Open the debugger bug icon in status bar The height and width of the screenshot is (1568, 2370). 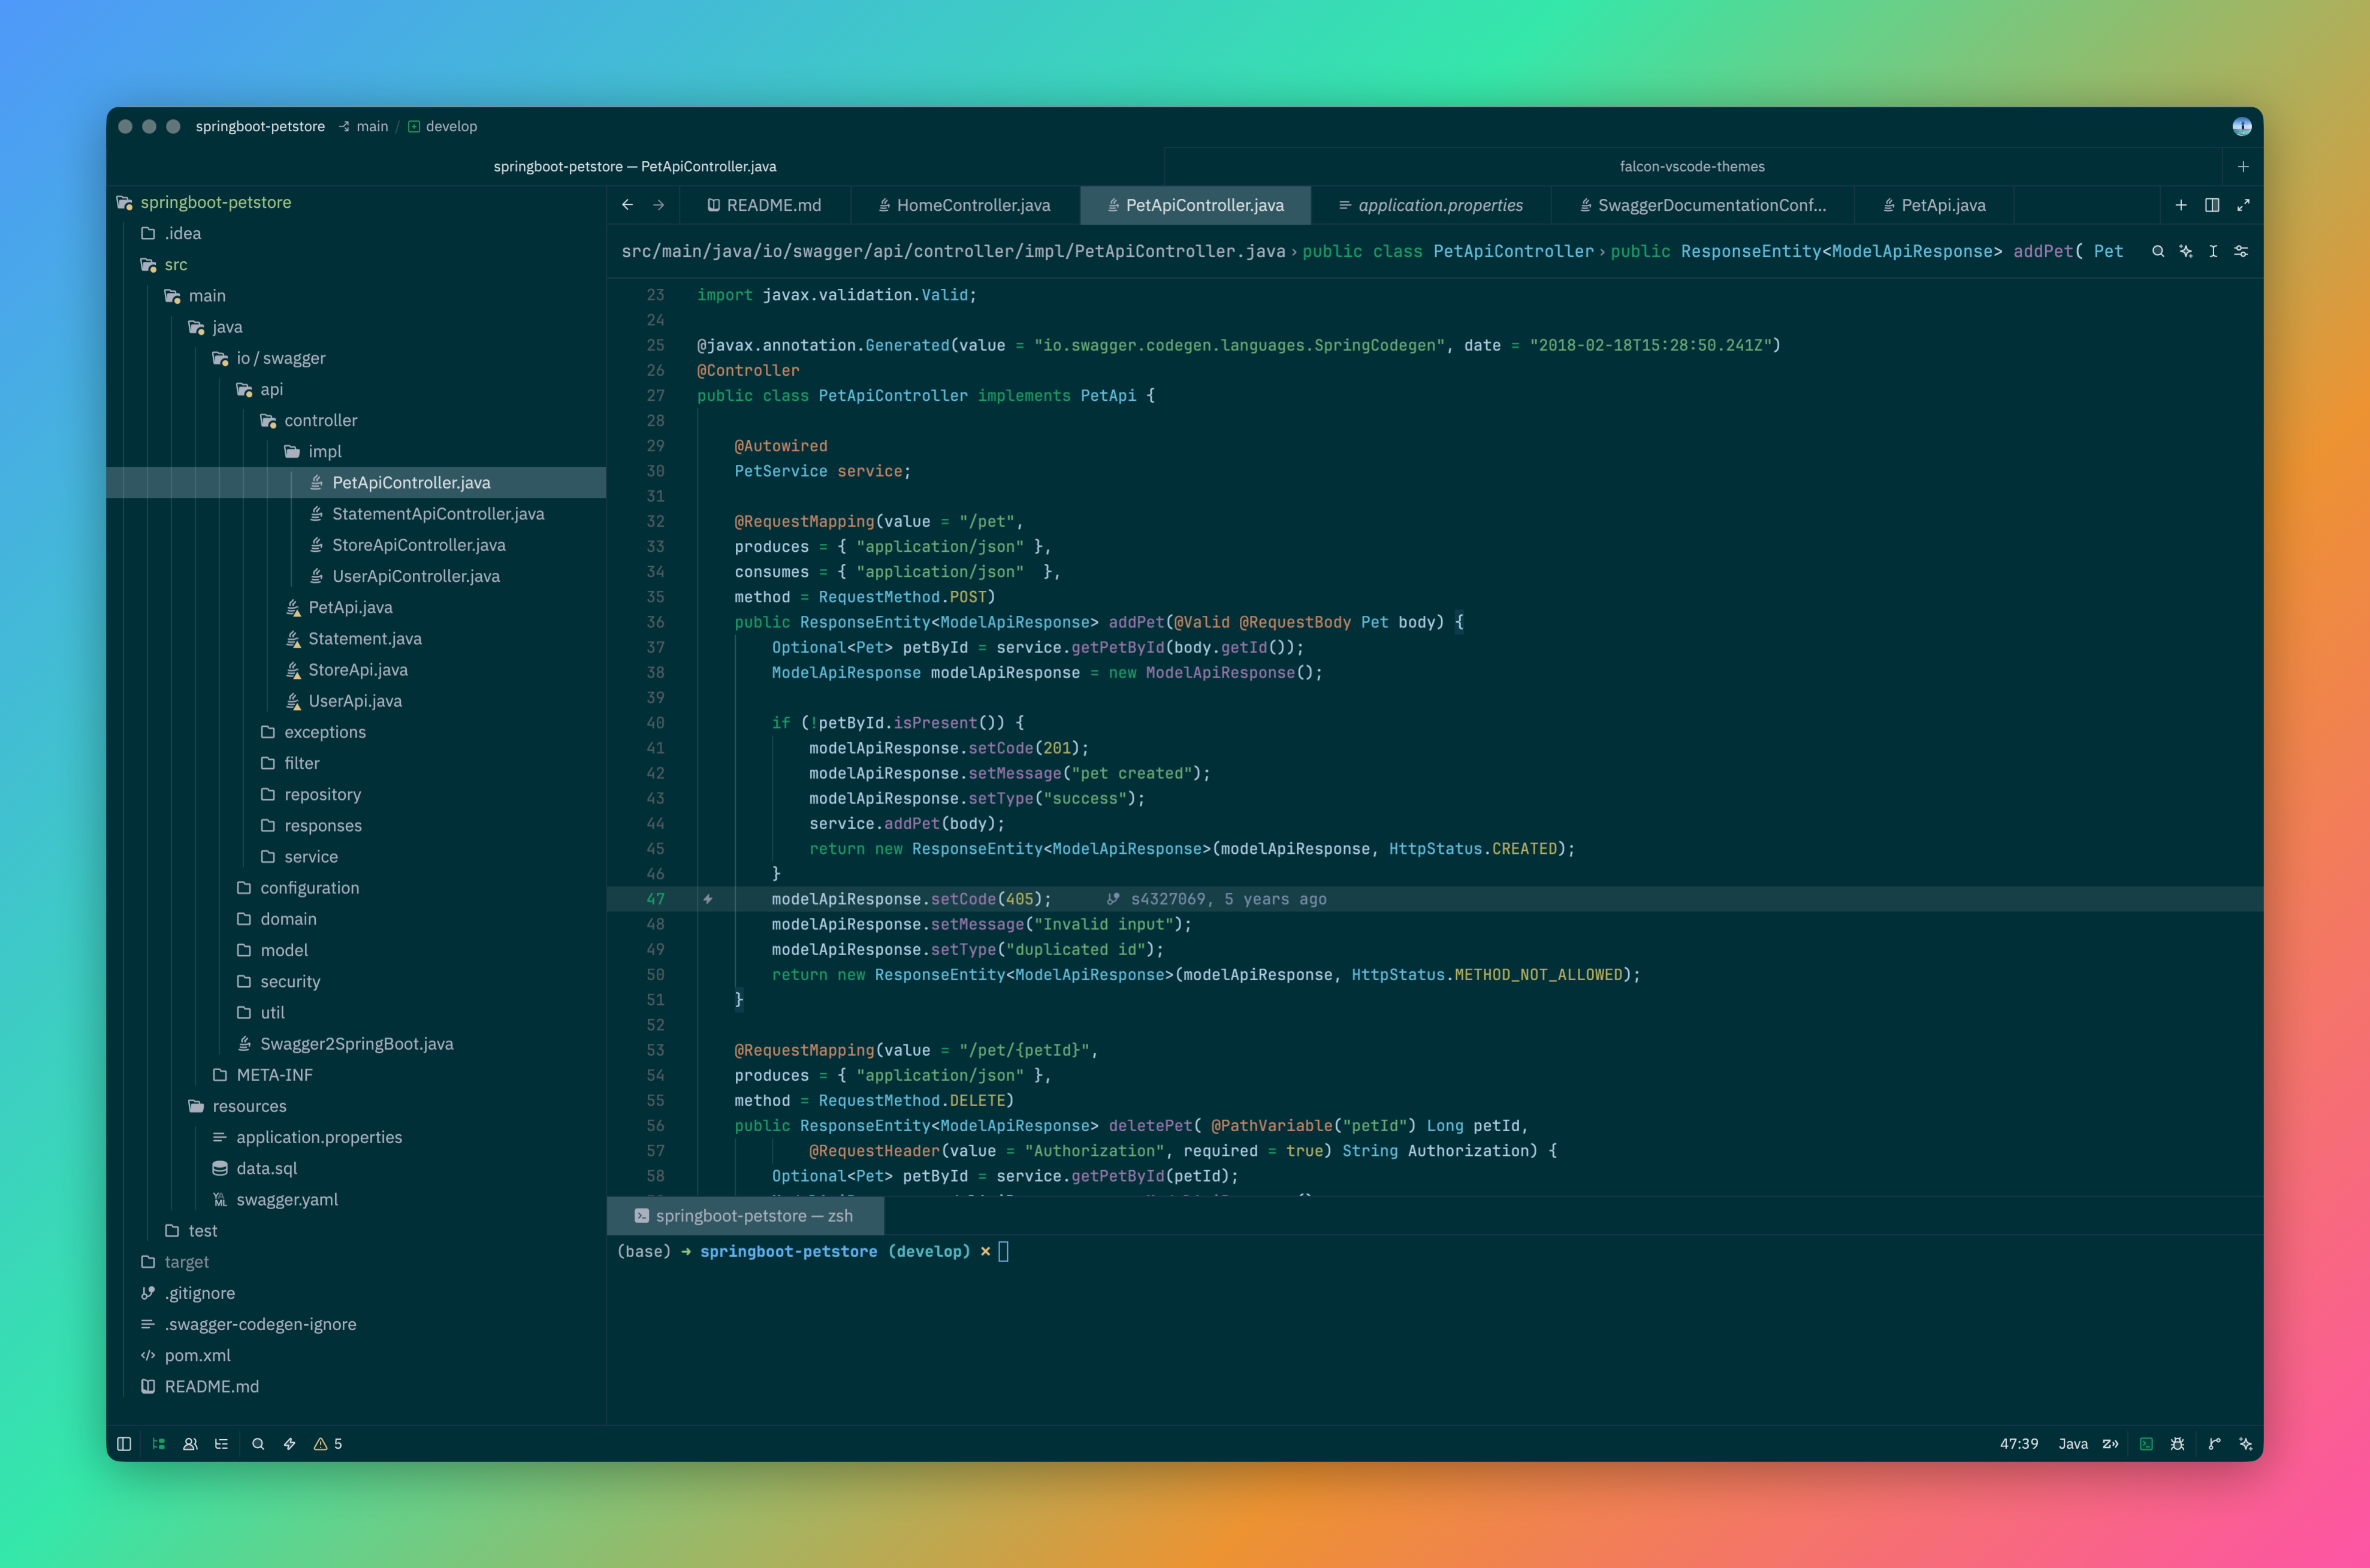[x=2177, y=1443]
